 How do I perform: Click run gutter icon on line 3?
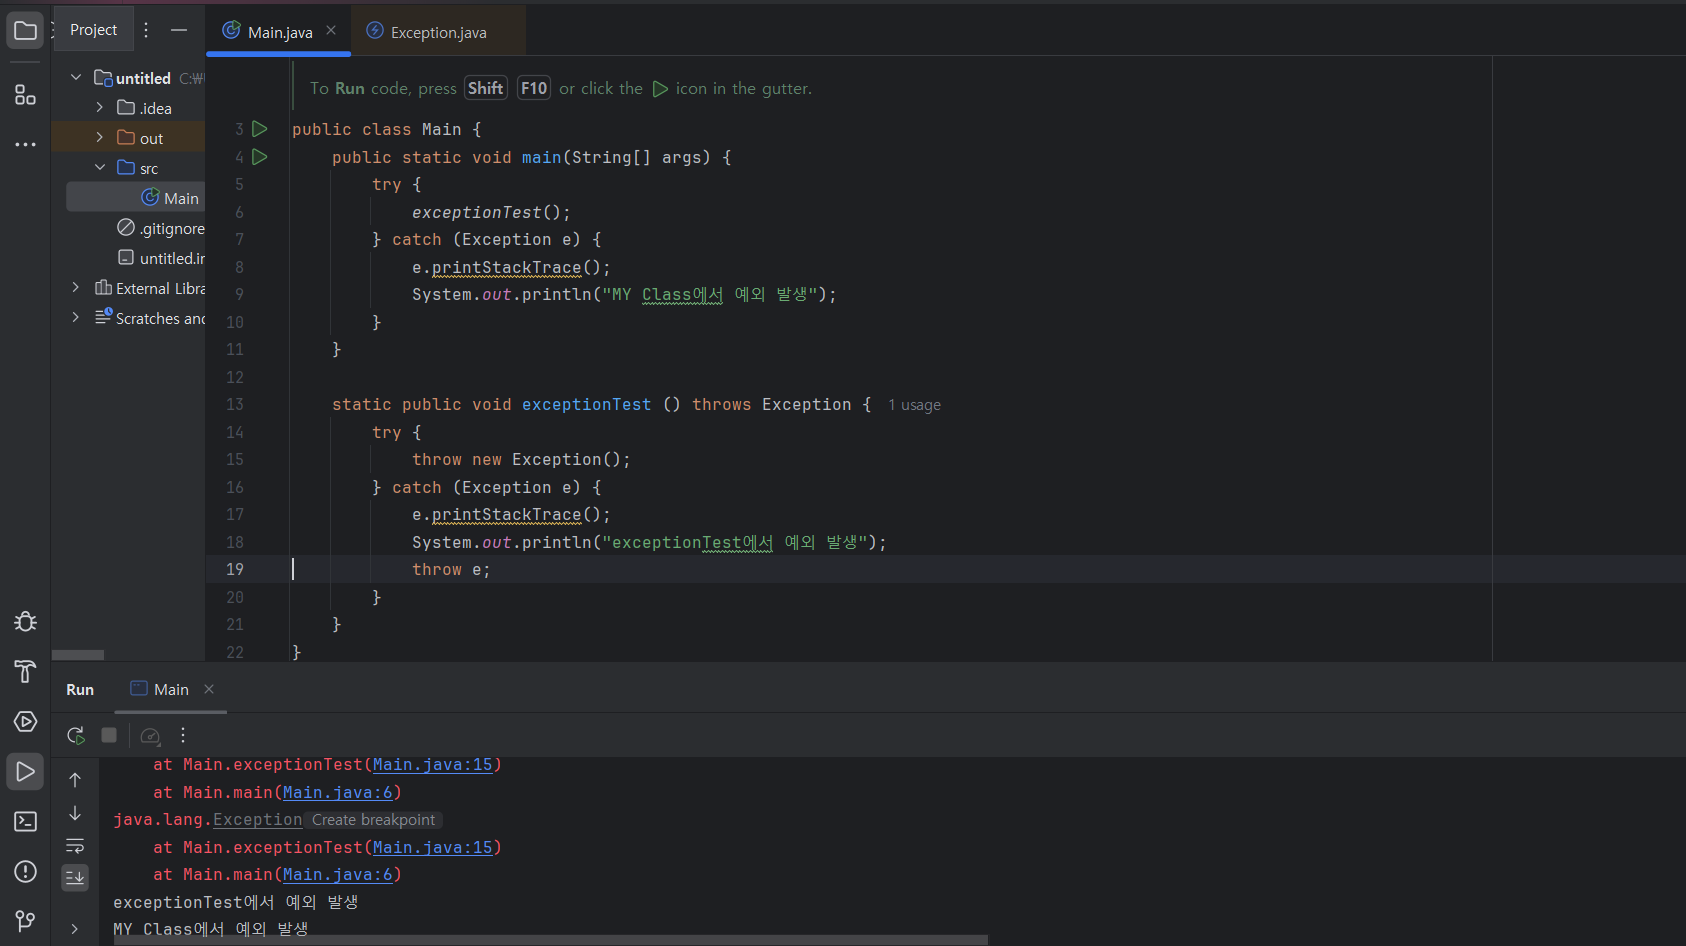click(x=260, y=129)
